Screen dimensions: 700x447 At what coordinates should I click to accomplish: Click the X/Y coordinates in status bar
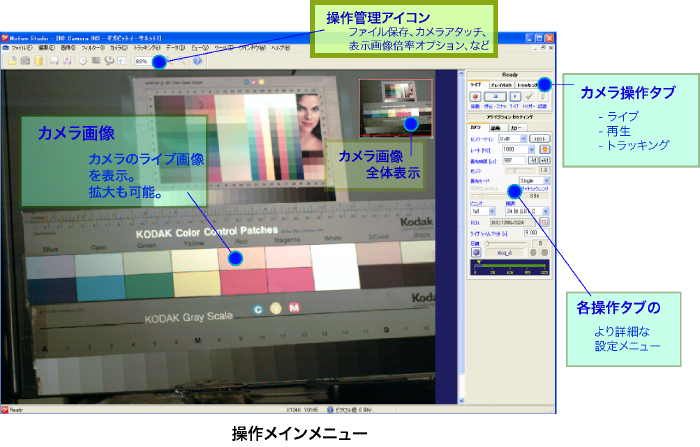pyautogui.click(x=302, y=409)
